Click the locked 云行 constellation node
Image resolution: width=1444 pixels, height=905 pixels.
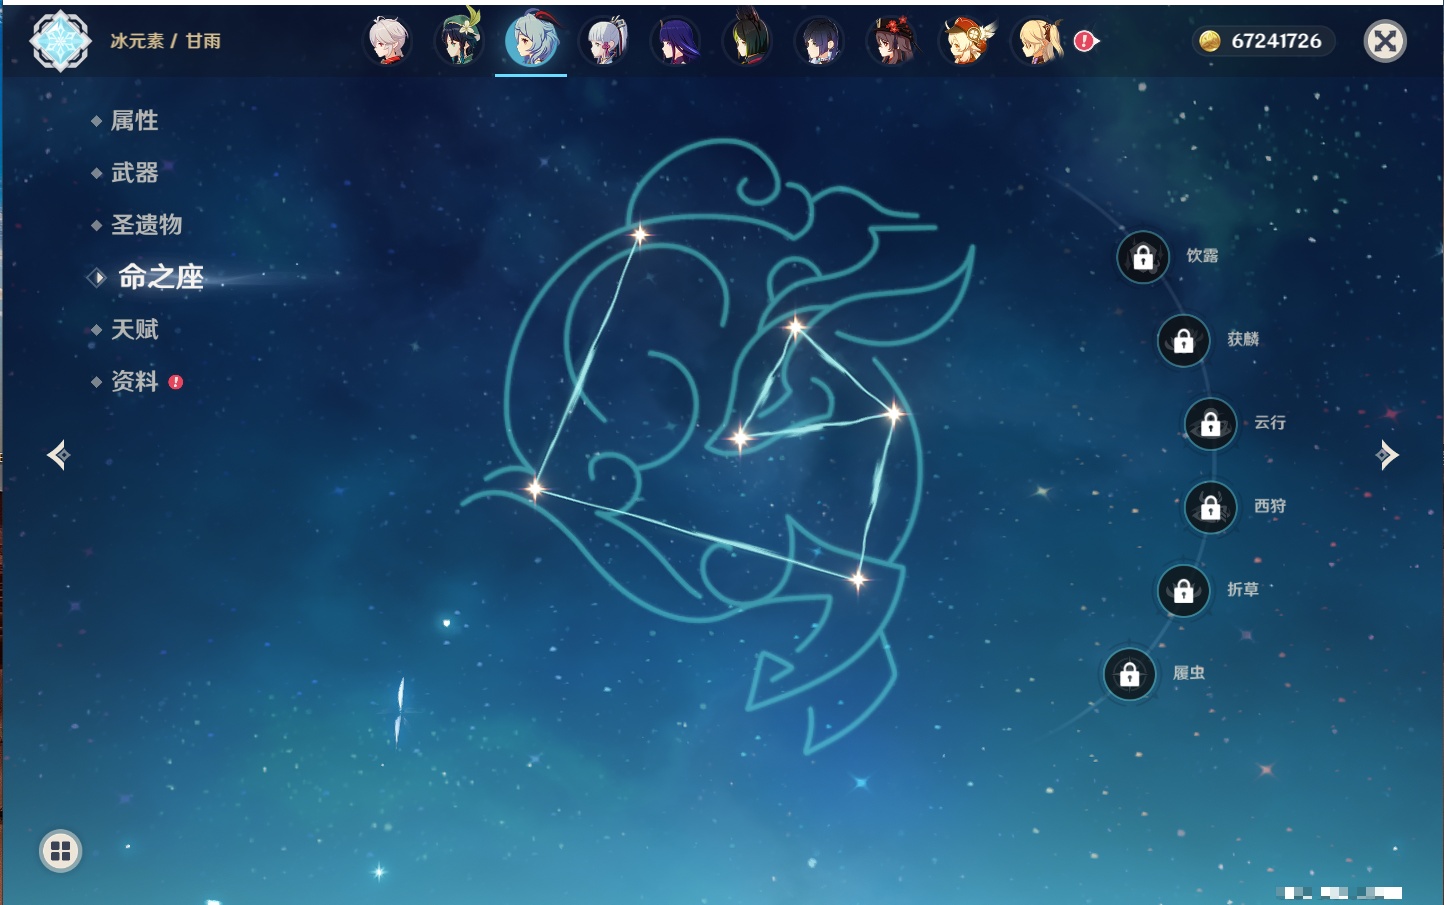click(x=1211, y=423)
